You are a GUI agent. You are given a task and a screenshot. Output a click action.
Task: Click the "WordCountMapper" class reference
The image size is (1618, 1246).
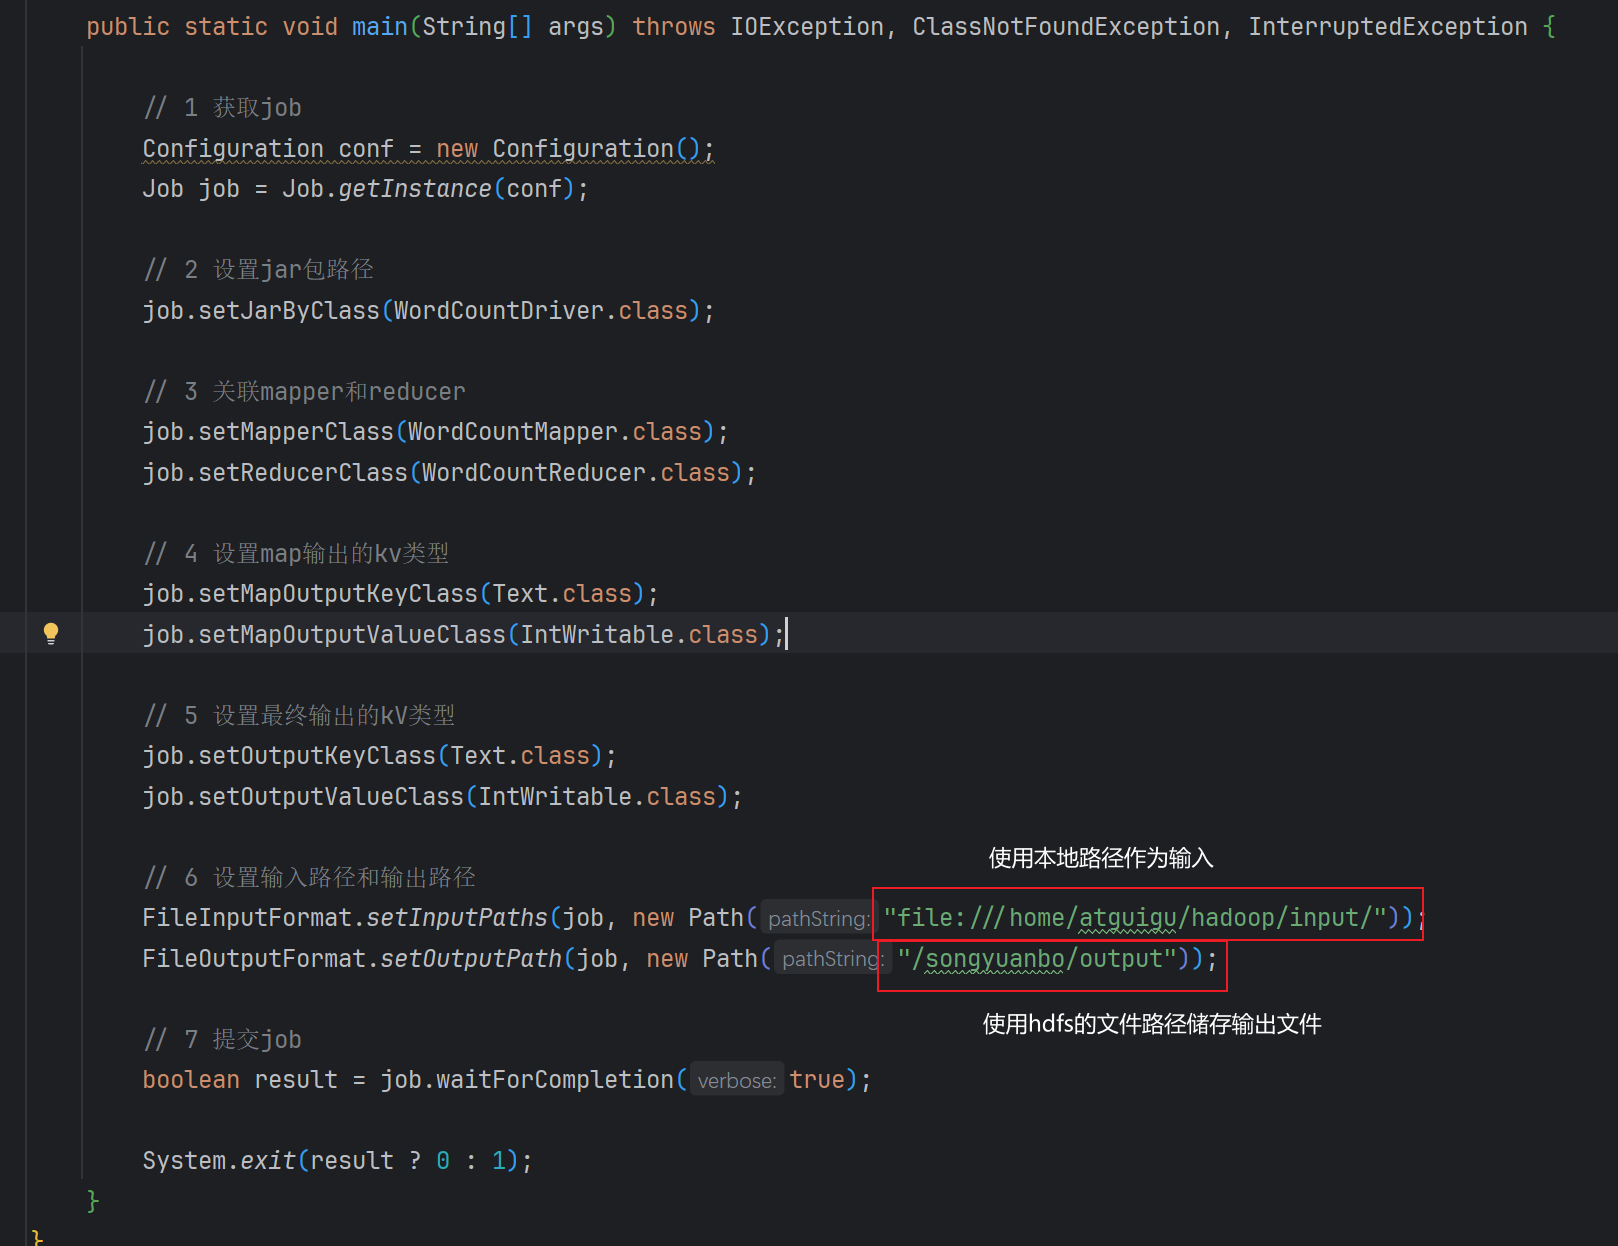[x=513, y=432]
